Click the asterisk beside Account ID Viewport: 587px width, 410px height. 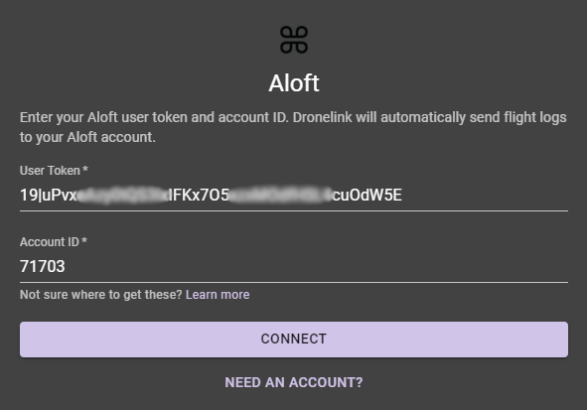[84, 240]
